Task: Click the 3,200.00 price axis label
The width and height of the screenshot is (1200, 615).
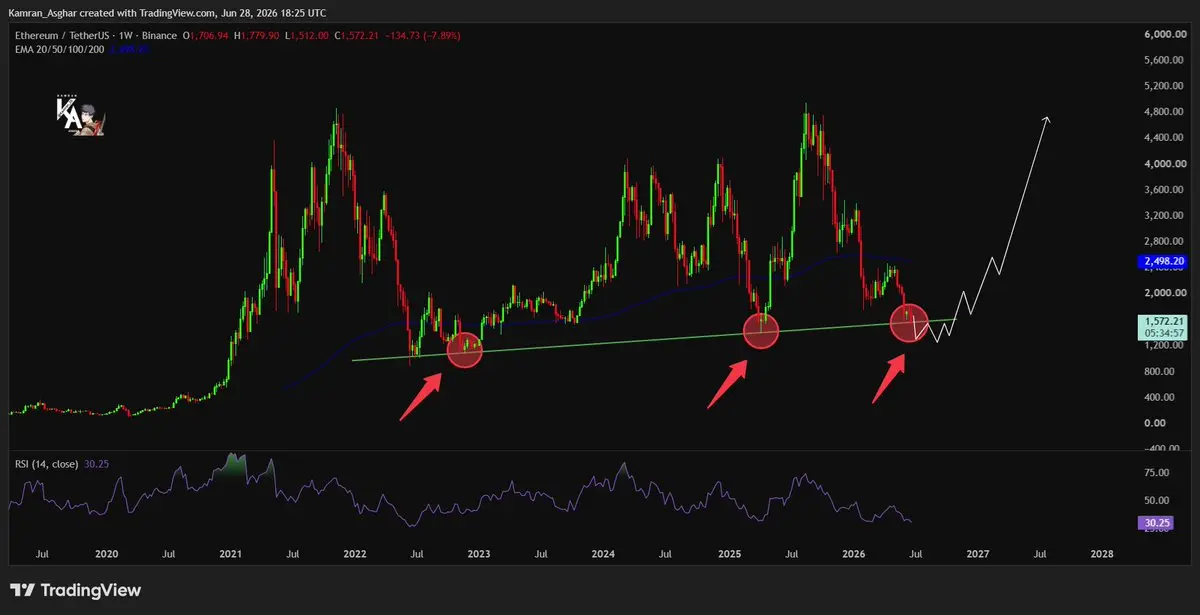Action: point(1163,216)
